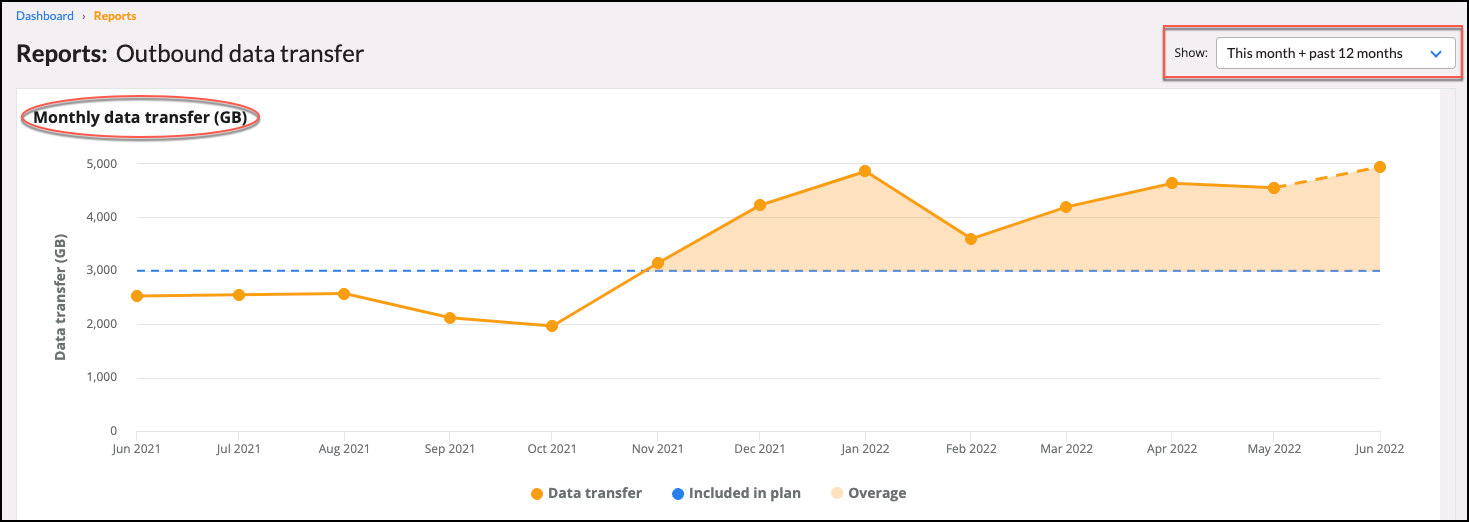Viewport: 1469px width, 522px height.
Task: Toggle Data transfer legend series
Action: tap(595, 493)
